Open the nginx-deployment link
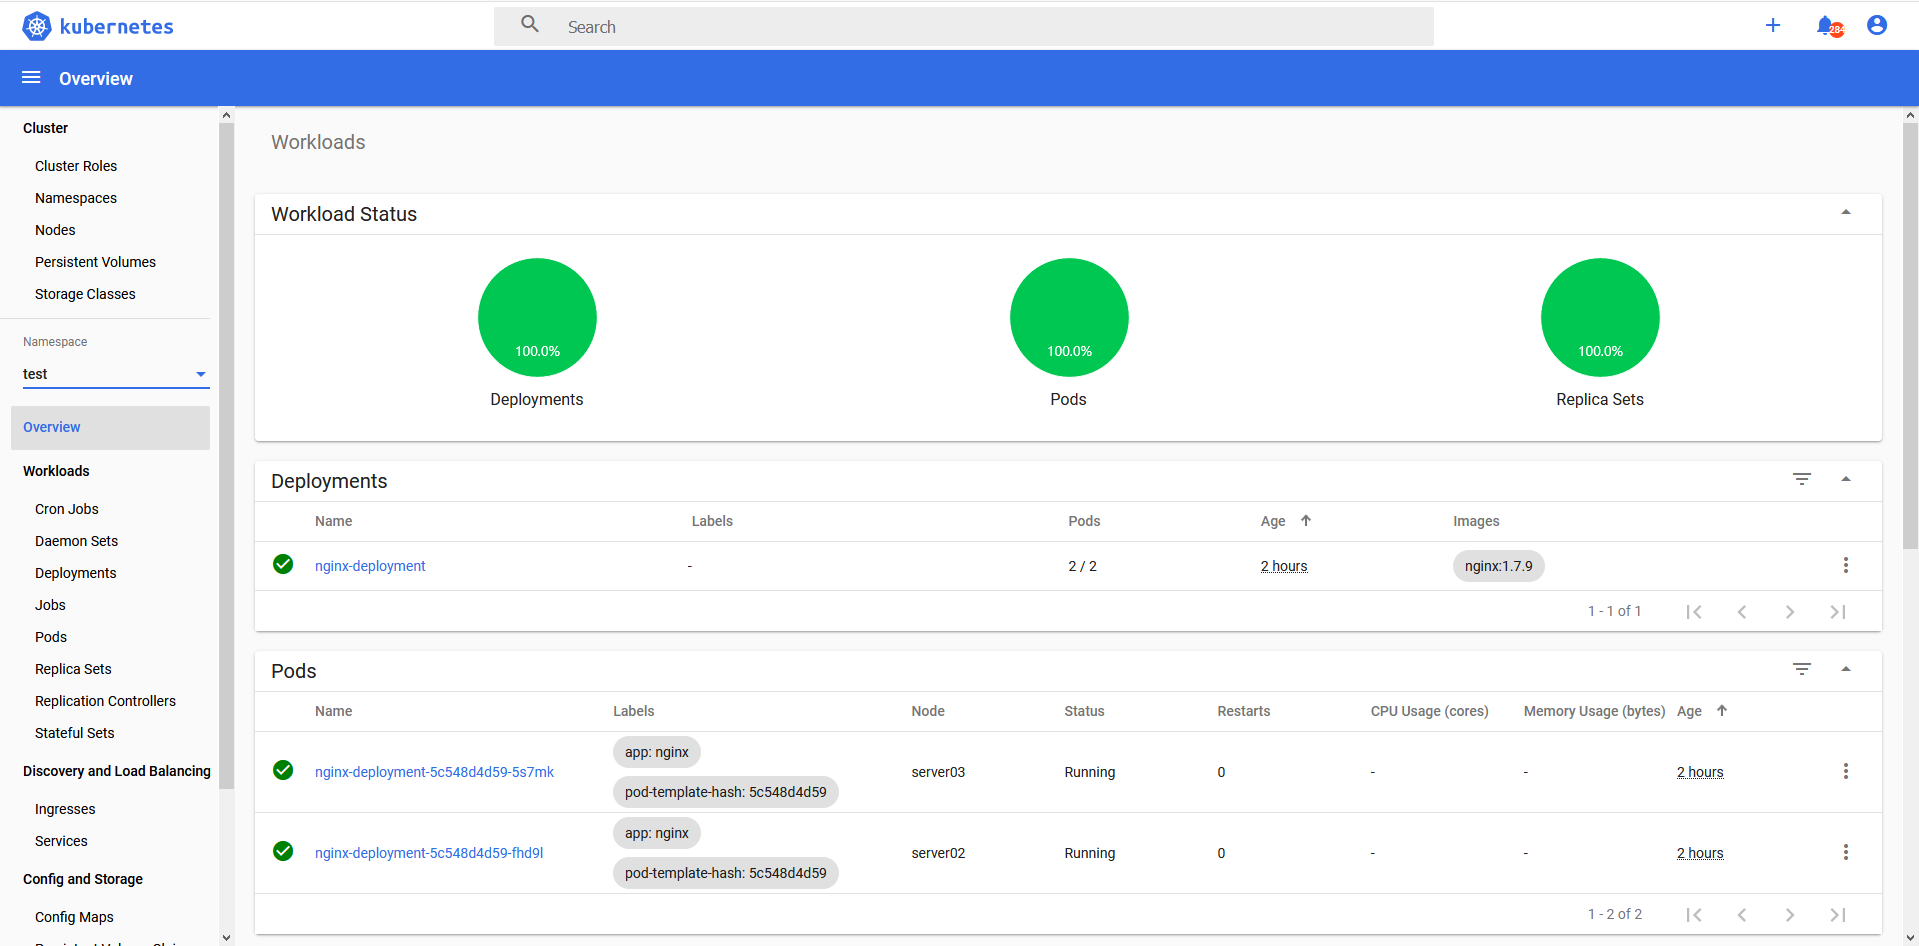Image resolution: width=1919 pixels, height=946 pixels. pyautogui.click(x=370, y=566)
